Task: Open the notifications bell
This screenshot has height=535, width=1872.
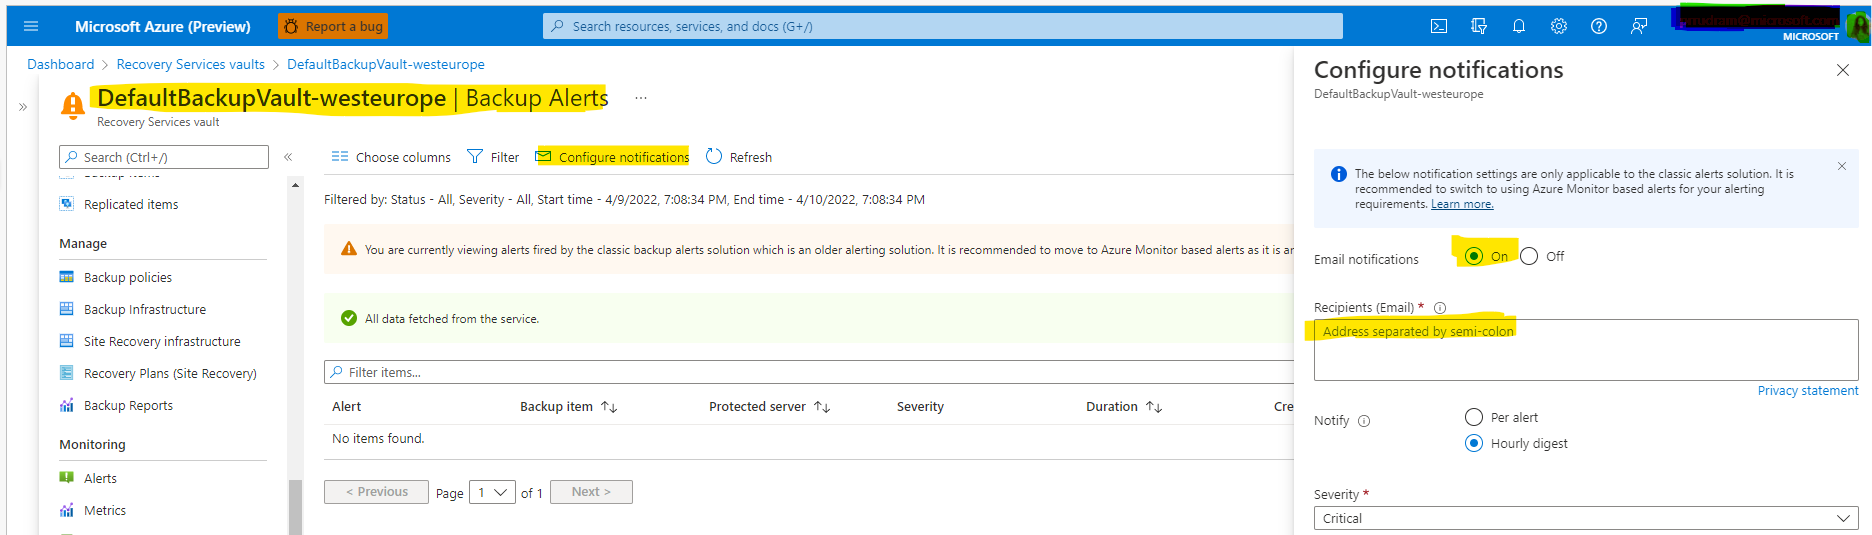Action: 1519,26
